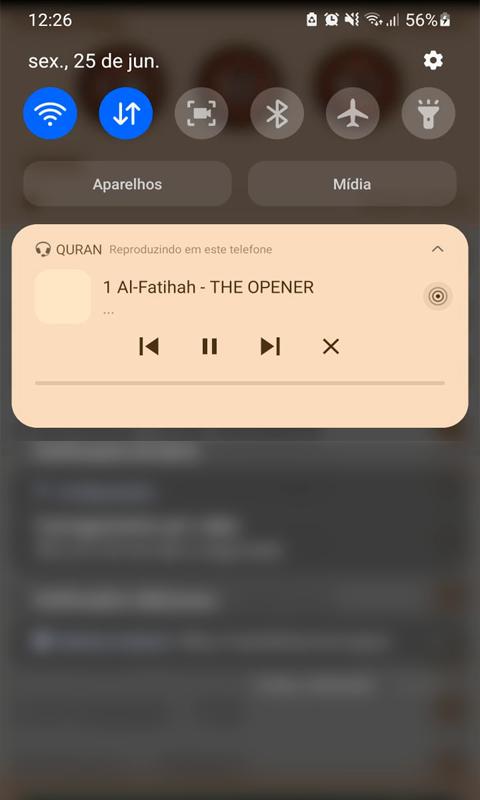The image size is (480, 800).
Task: Open the Mídia output panel
Action: [x=352, y=184]
